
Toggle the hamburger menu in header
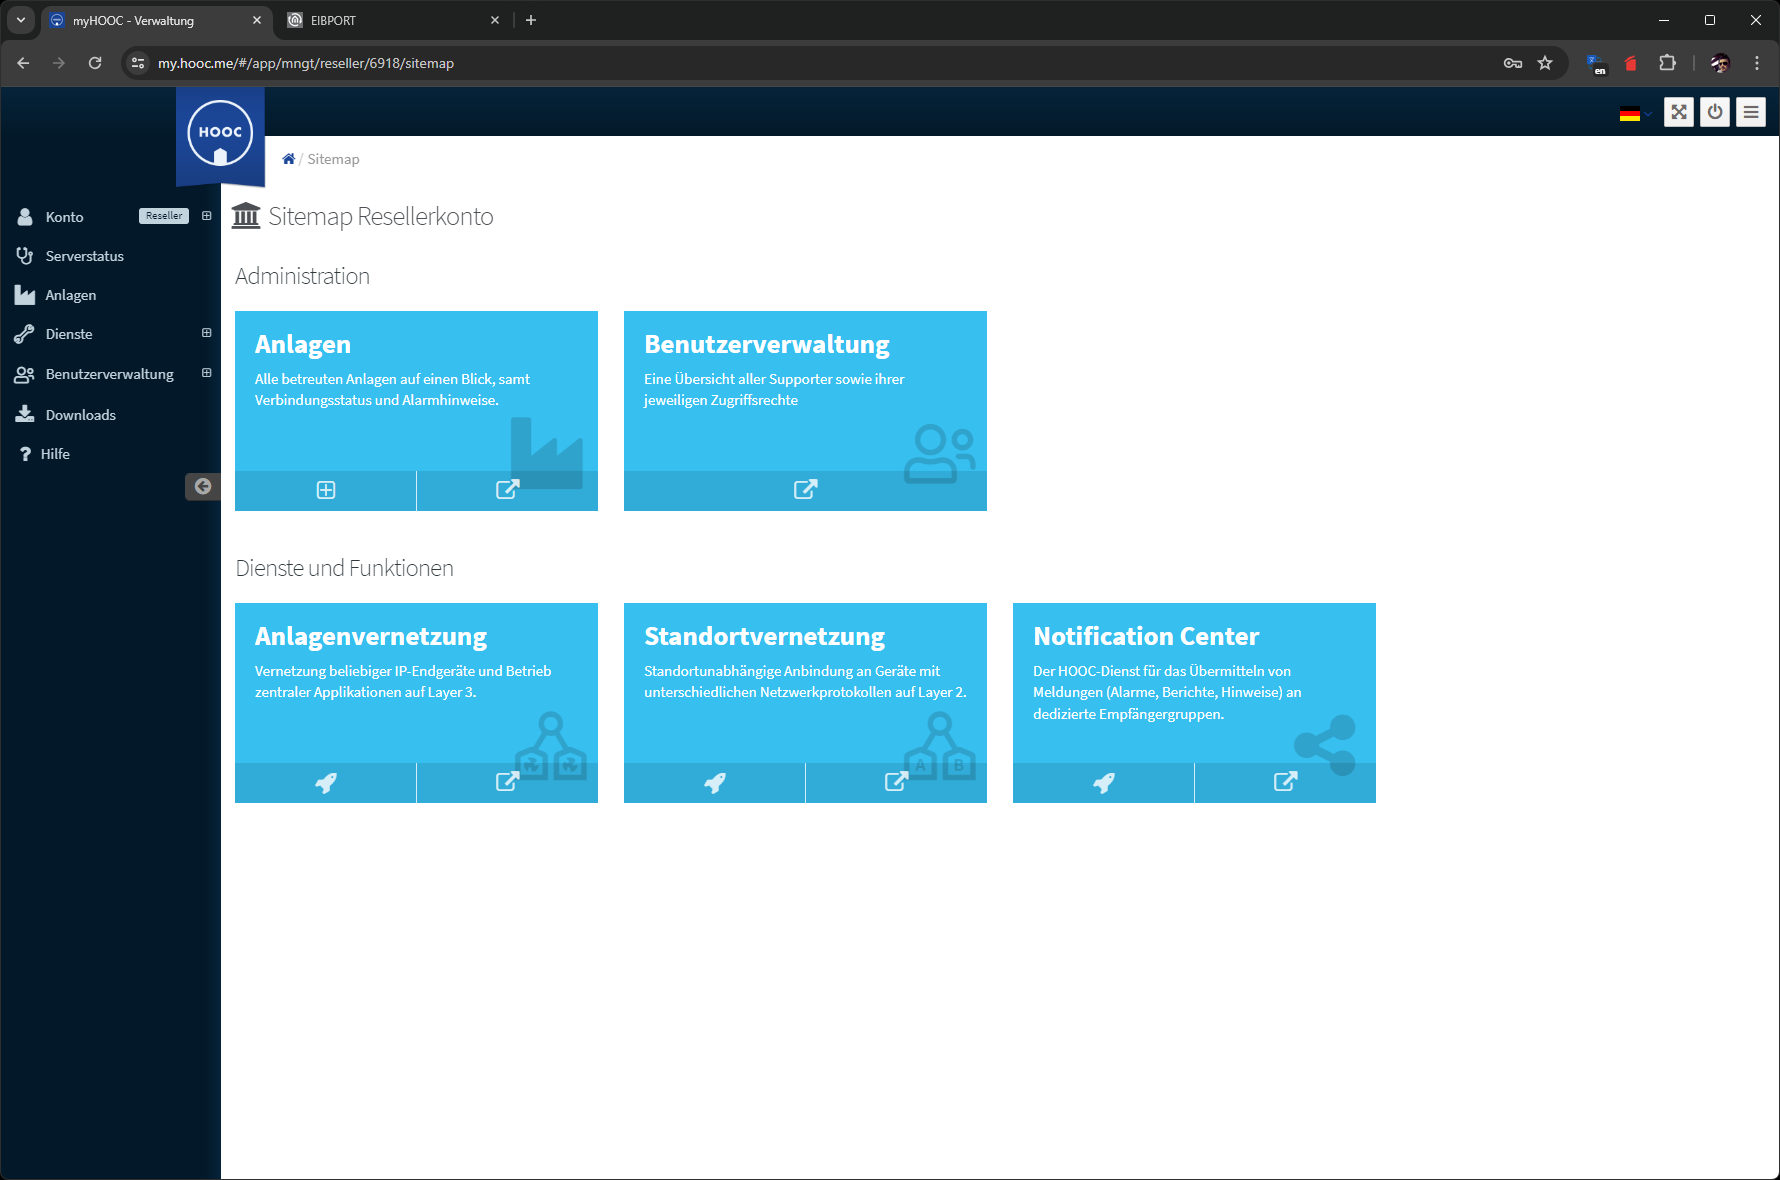[1751, 112]
